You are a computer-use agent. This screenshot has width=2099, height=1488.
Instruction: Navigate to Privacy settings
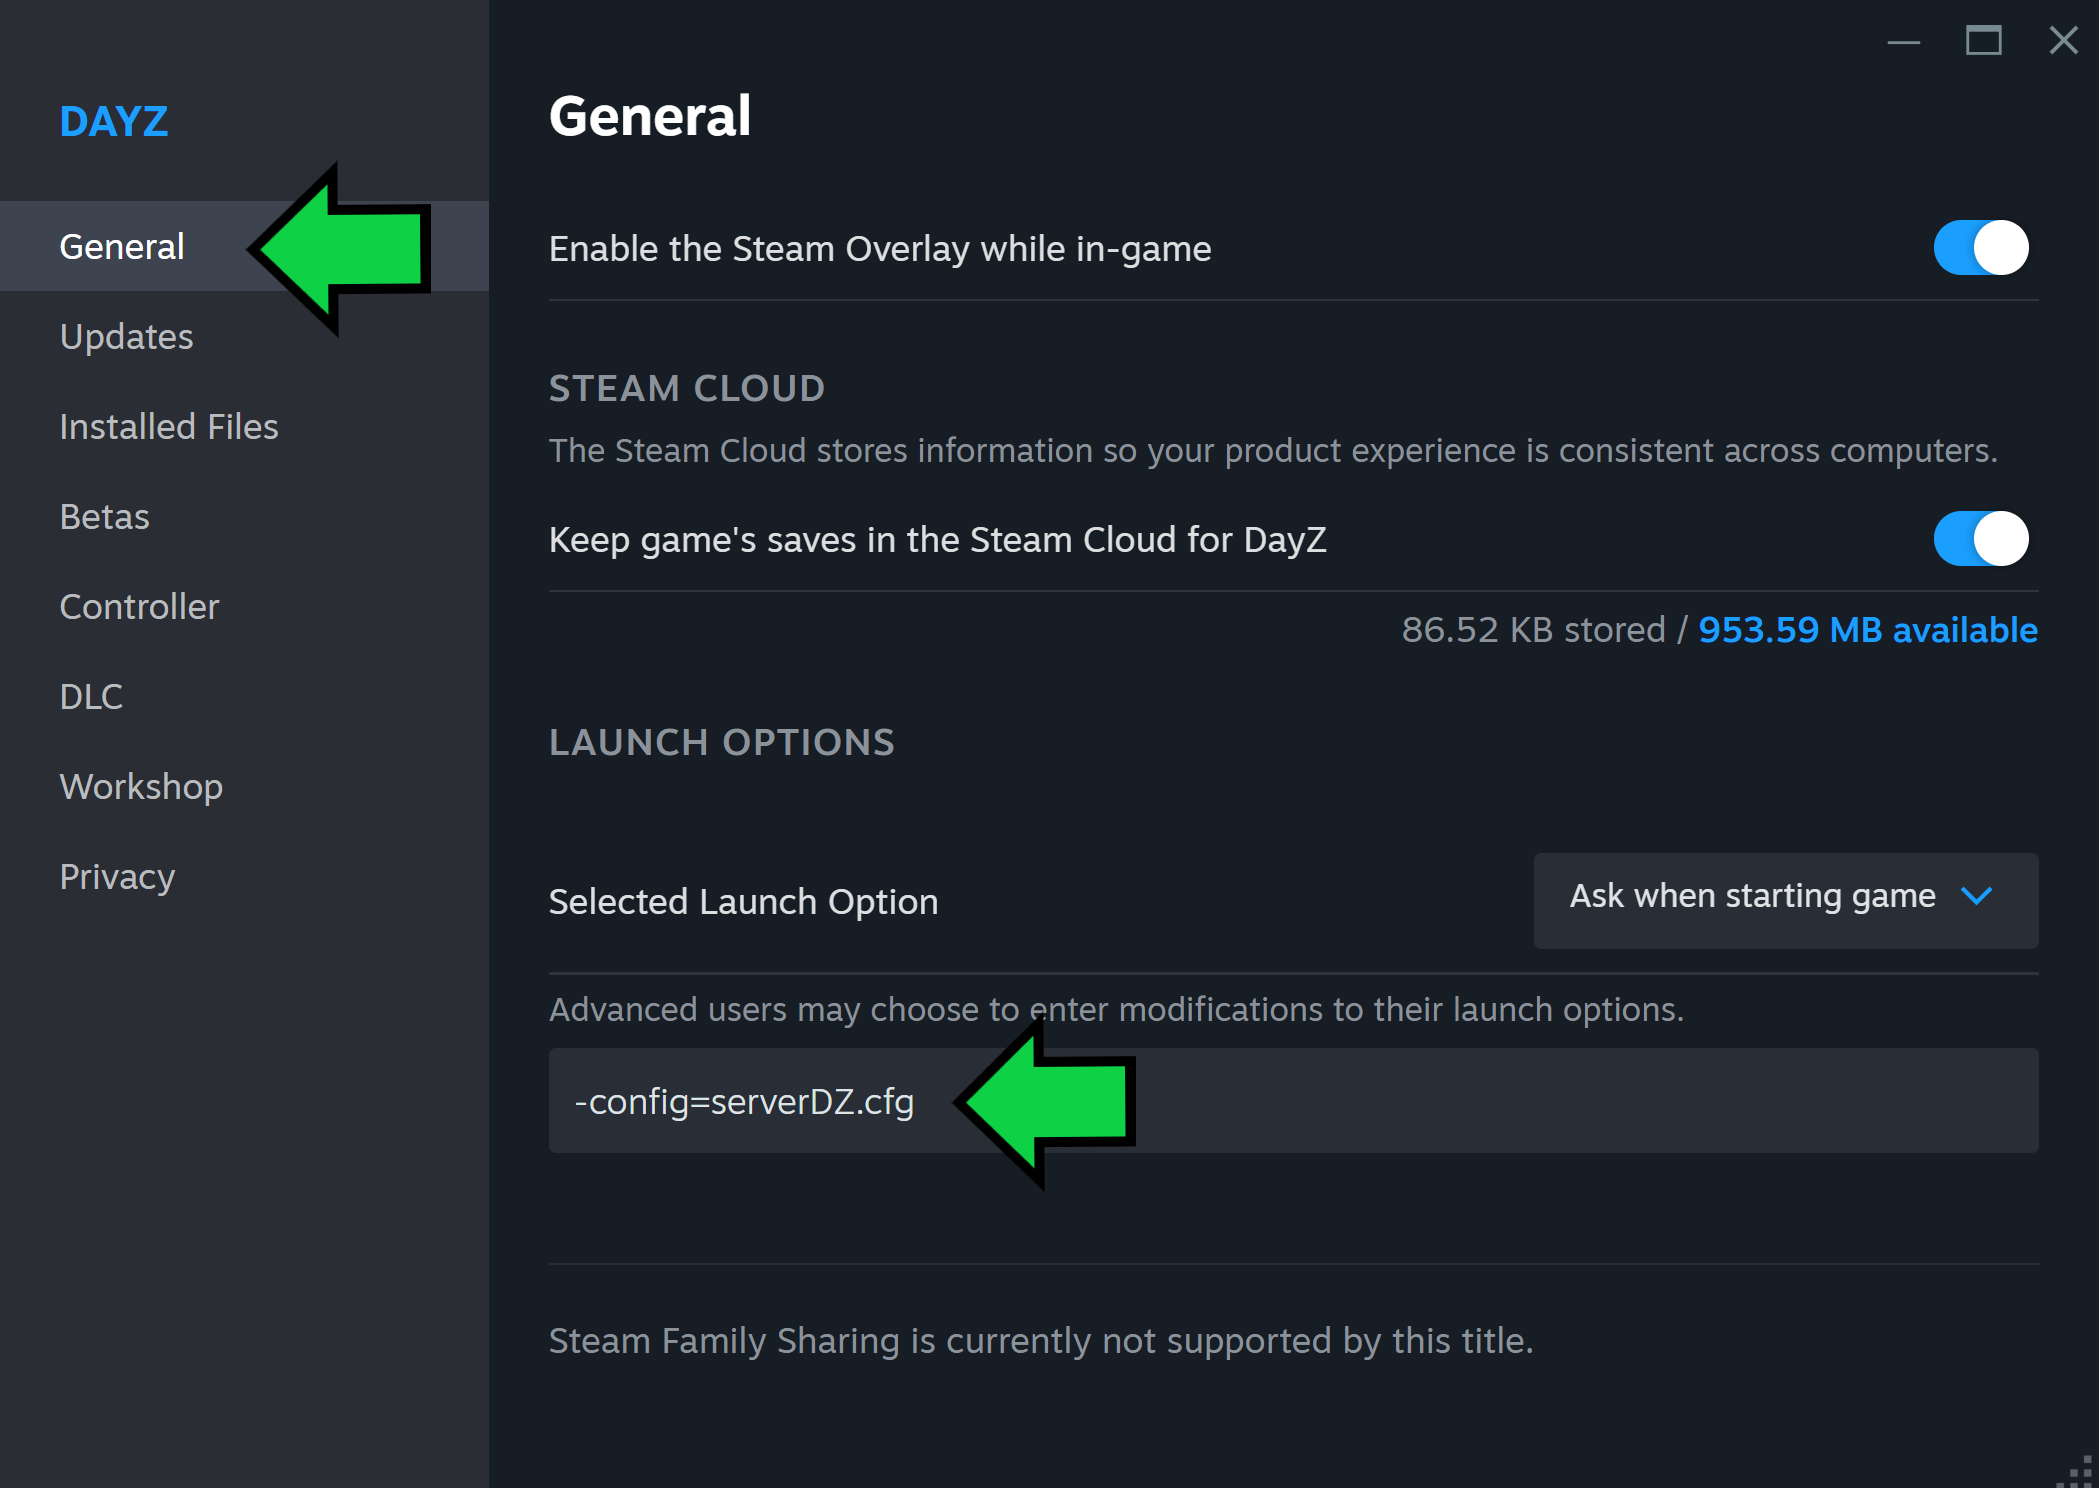click(x=117, y=877)
